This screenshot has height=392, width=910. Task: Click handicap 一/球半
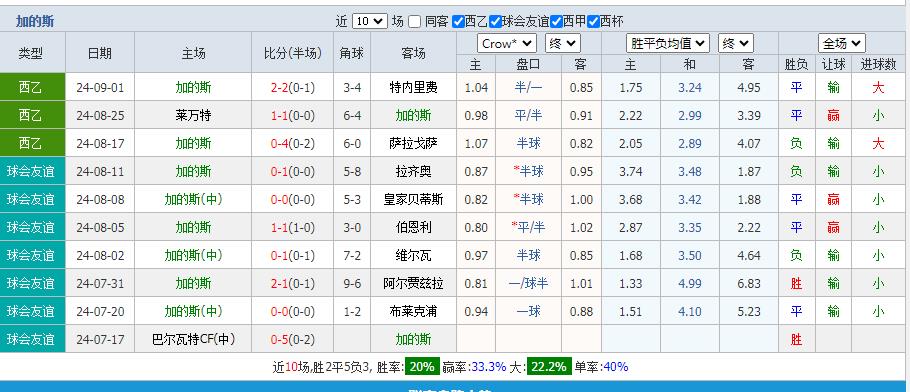528,283
